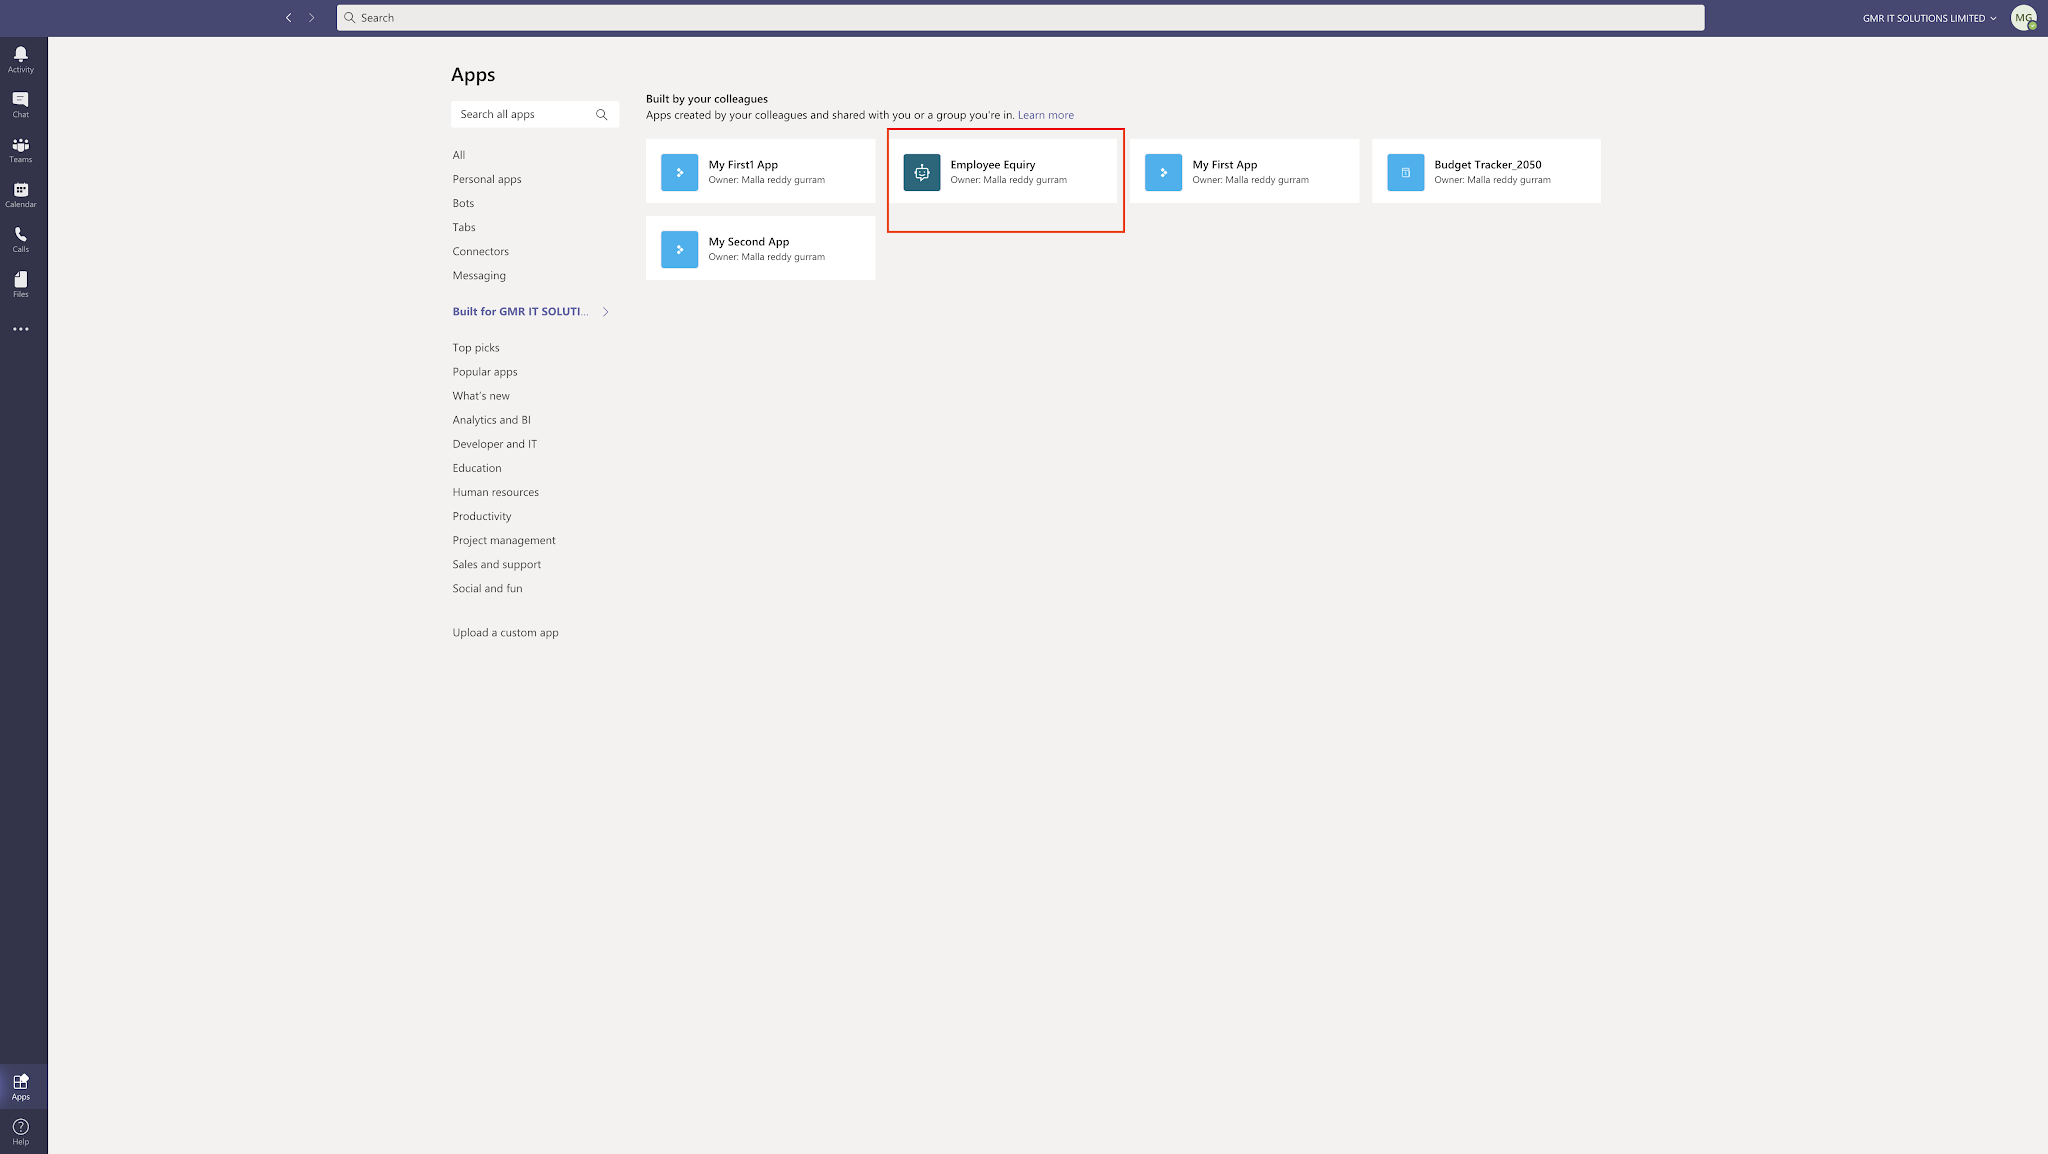The image size is (2048, 1154).
Task: Click the back navigation arrow
Action: pos(289,18)
